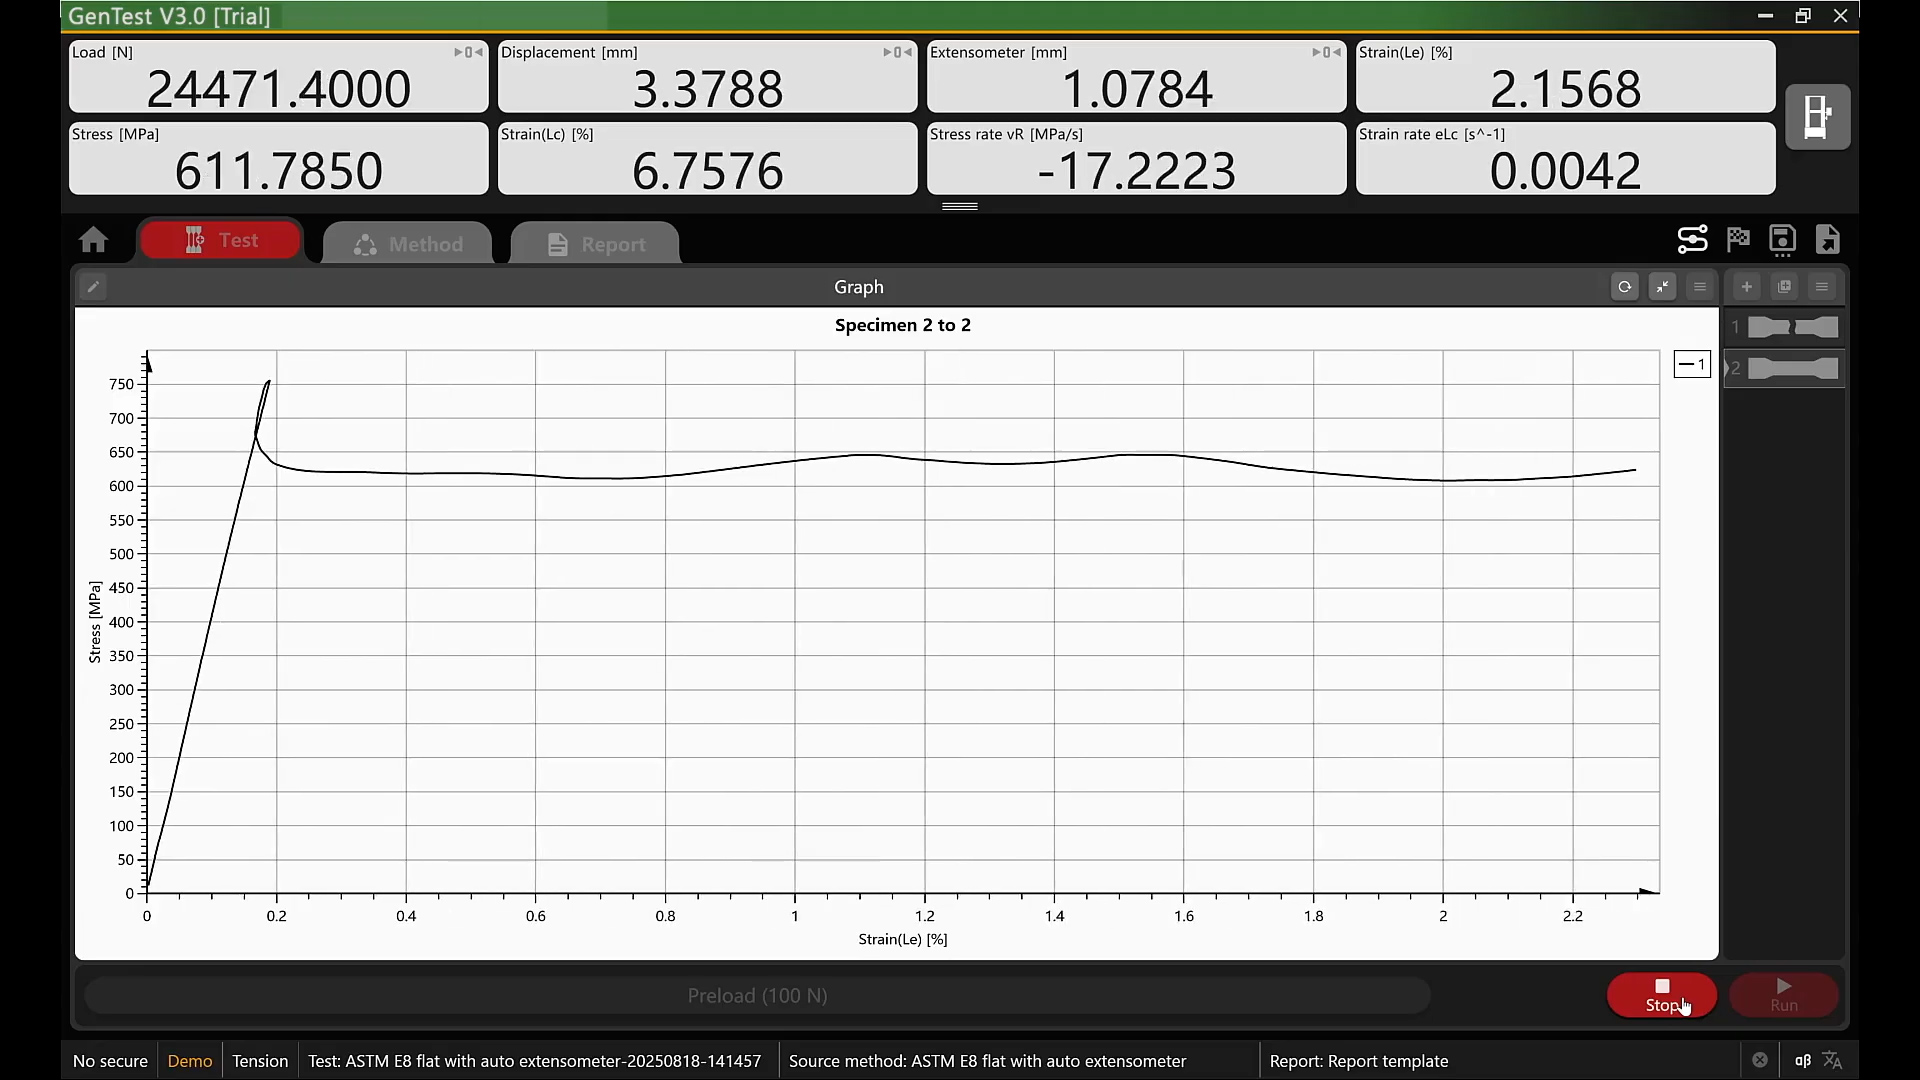Click the extensometer device icon on the right edge

point(1818,117)
